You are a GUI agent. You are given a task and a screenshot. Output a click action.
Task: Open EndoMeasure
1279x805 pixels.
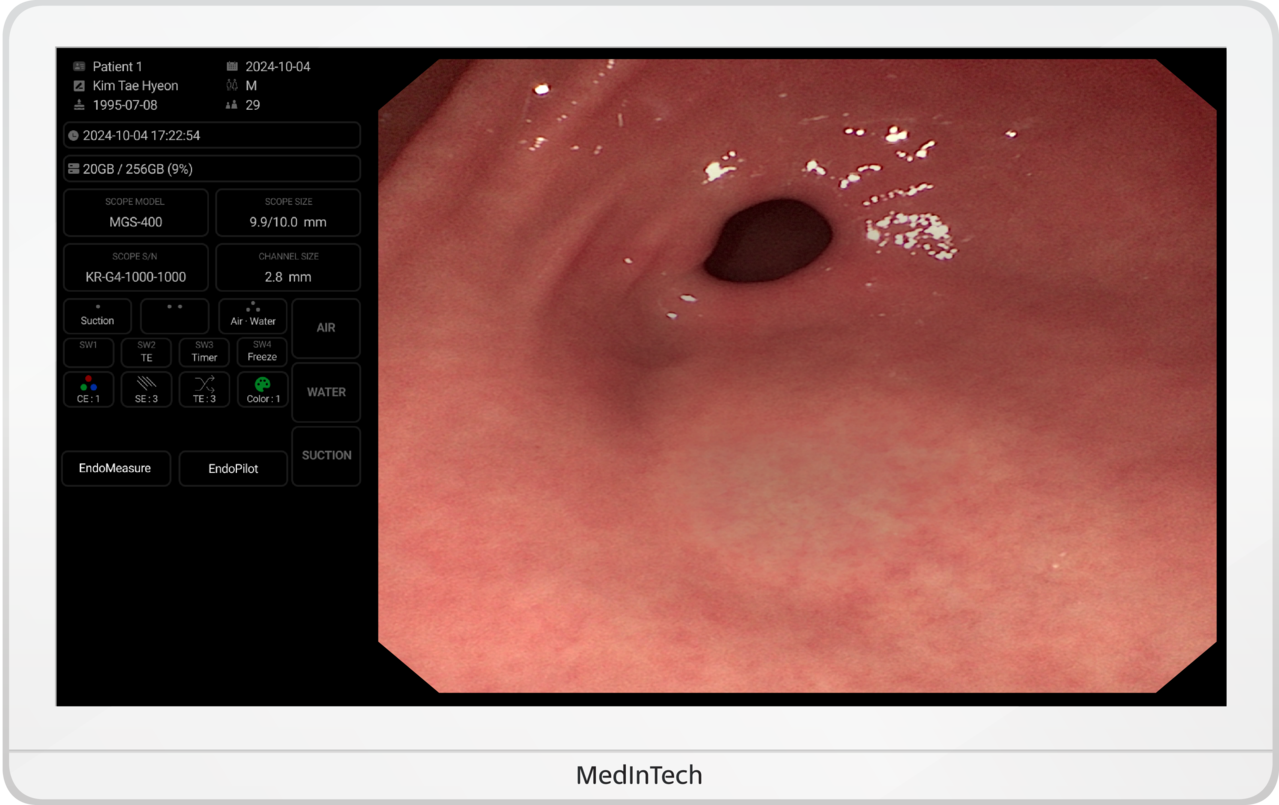(x=116, y=468)
